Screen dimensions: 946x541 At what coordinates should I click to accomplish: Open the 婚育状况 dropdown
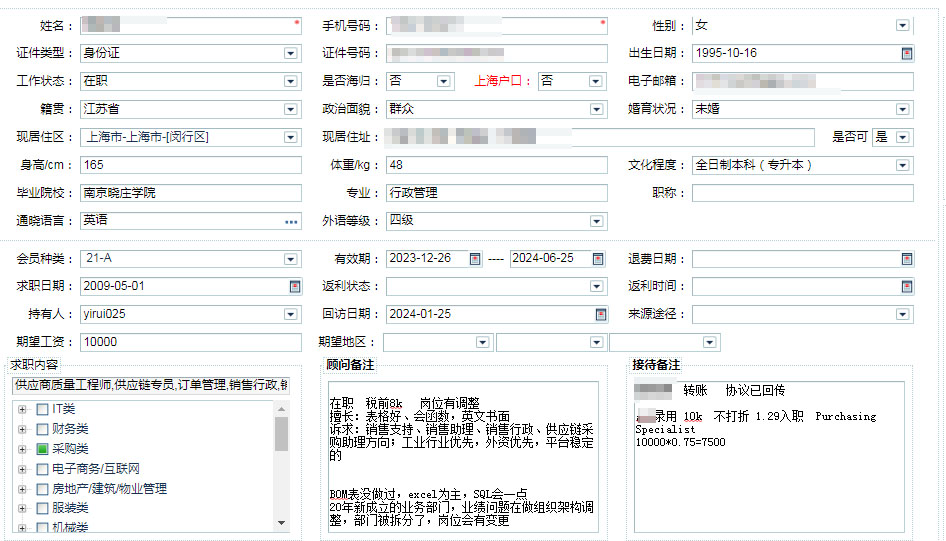903,110
